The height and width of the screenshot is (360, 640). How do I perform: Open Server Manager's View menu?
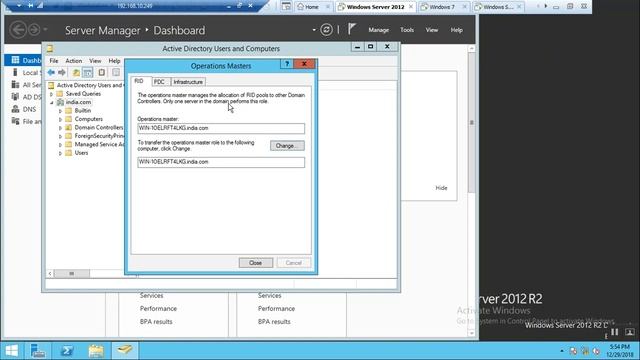point(431,30)
